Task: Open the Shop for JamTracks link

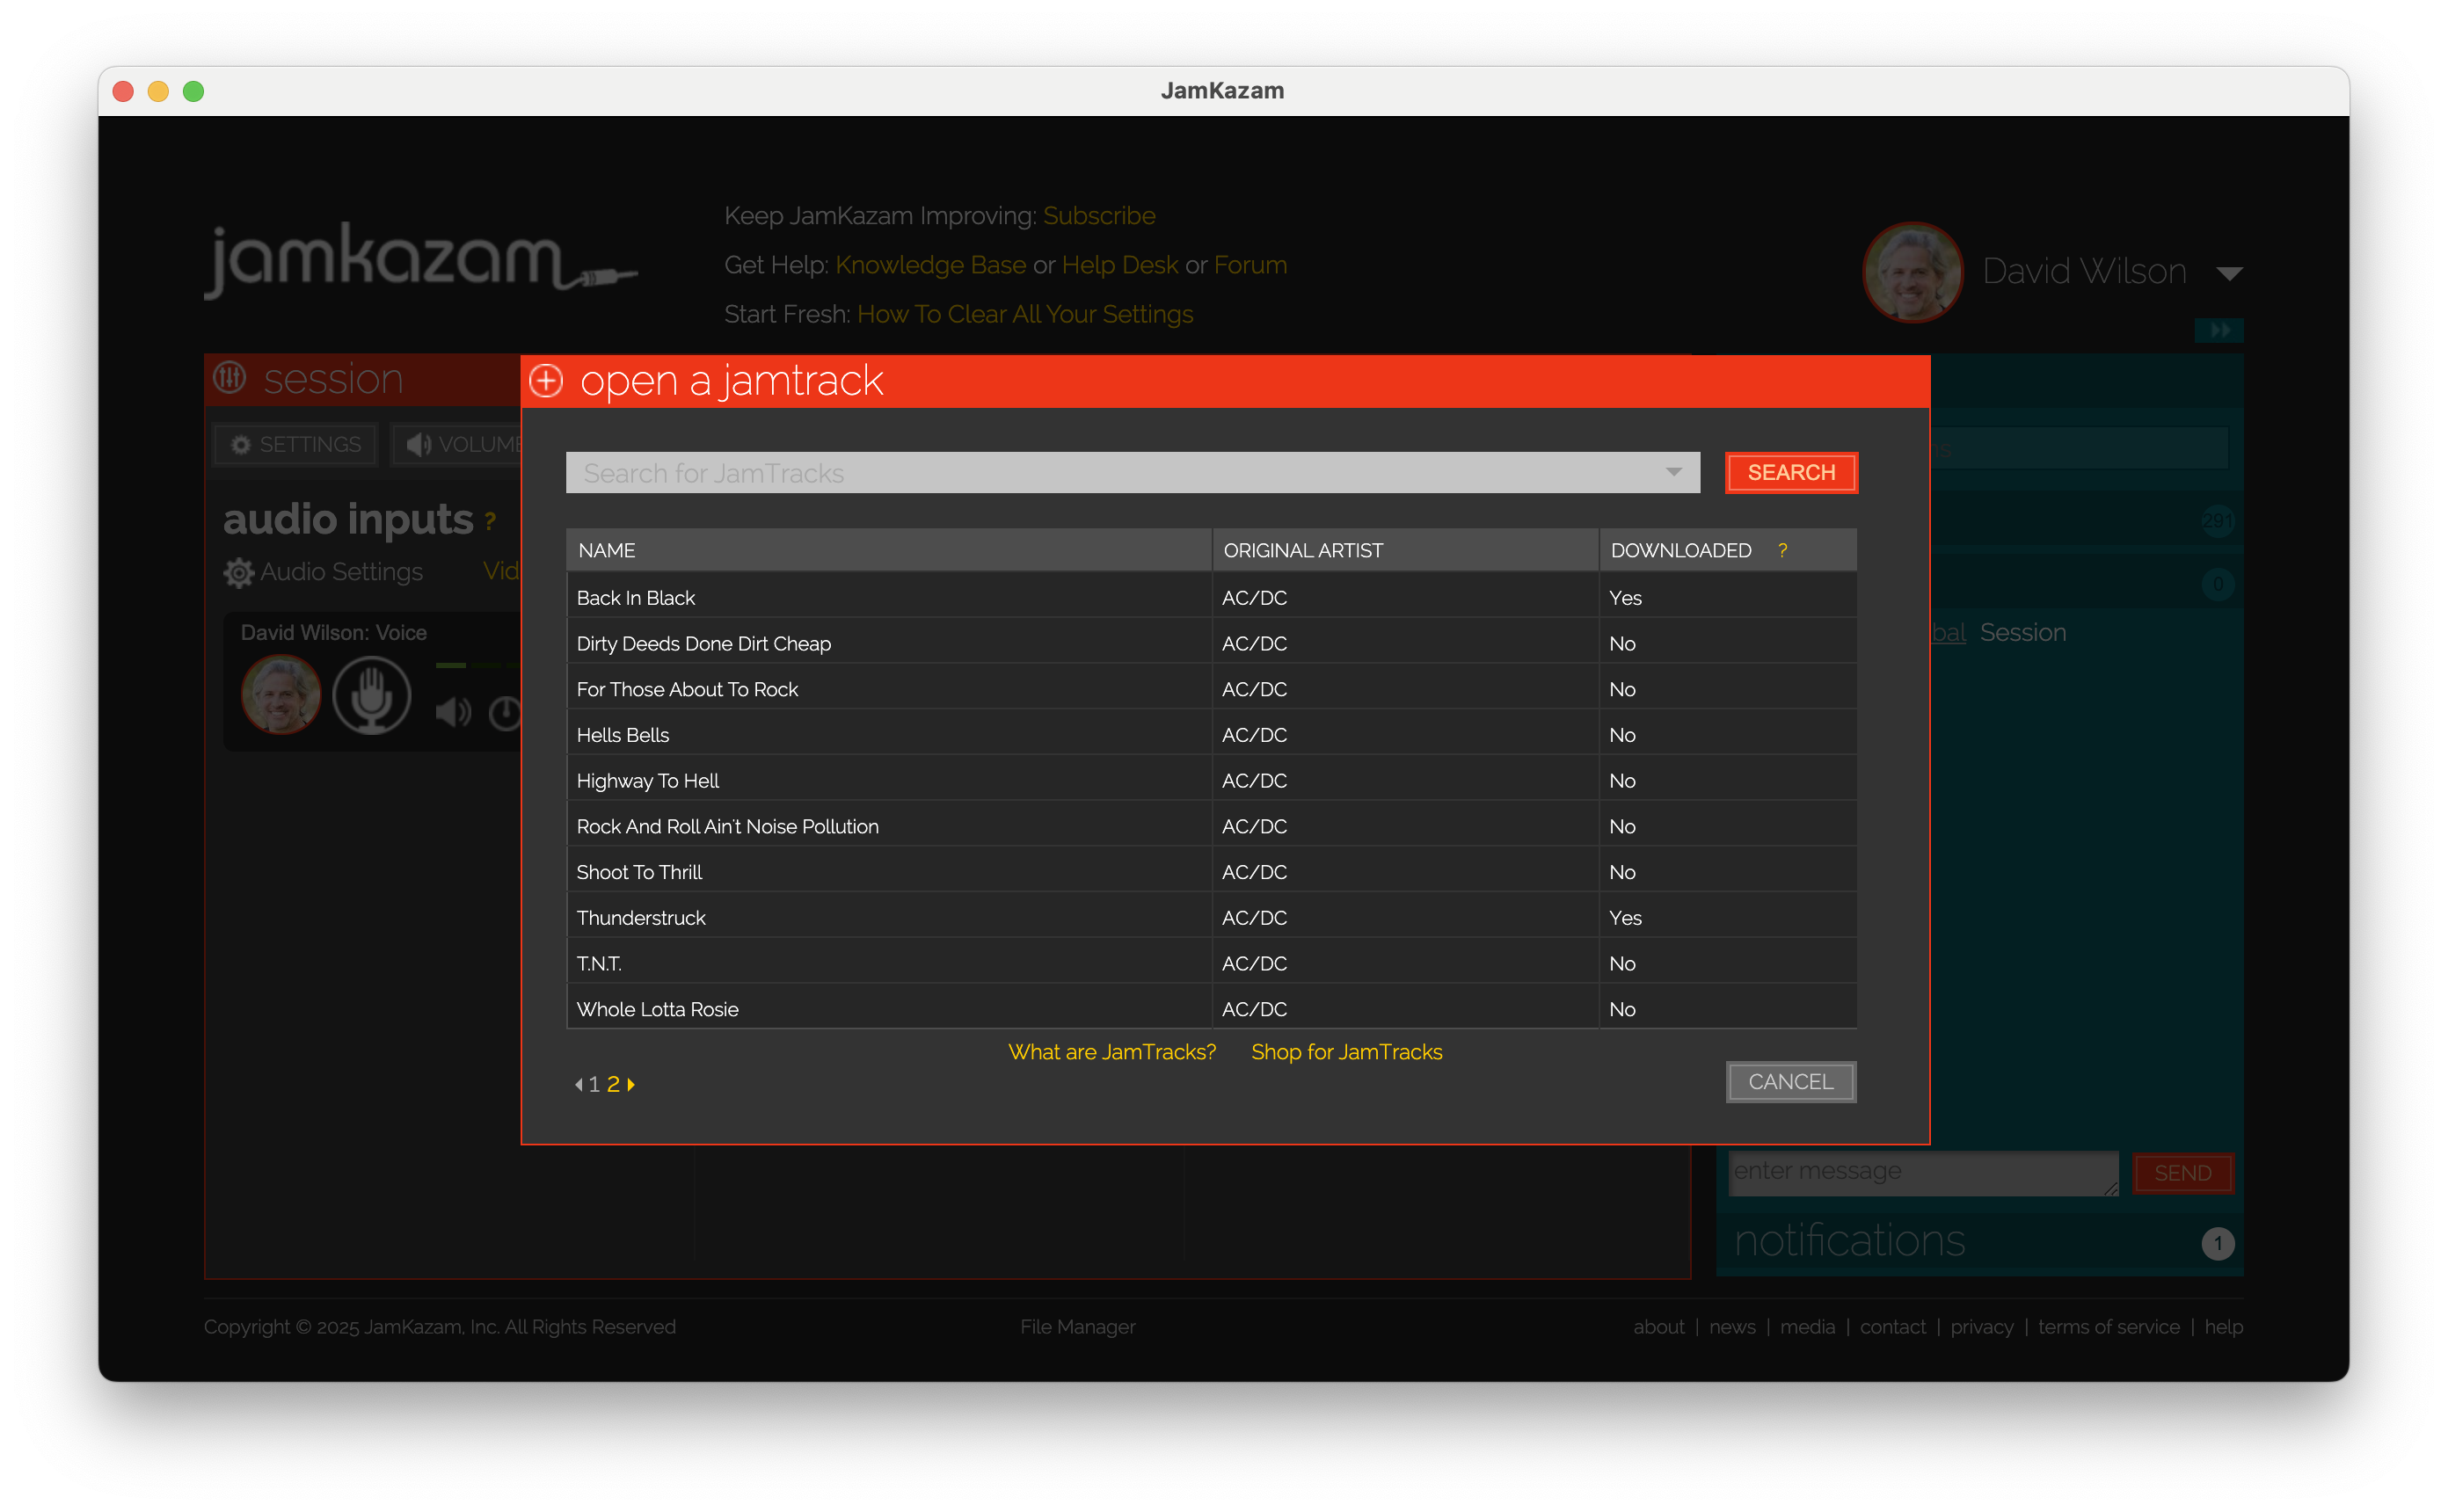Action: pyautogui.click(x=1346, y=1052)
